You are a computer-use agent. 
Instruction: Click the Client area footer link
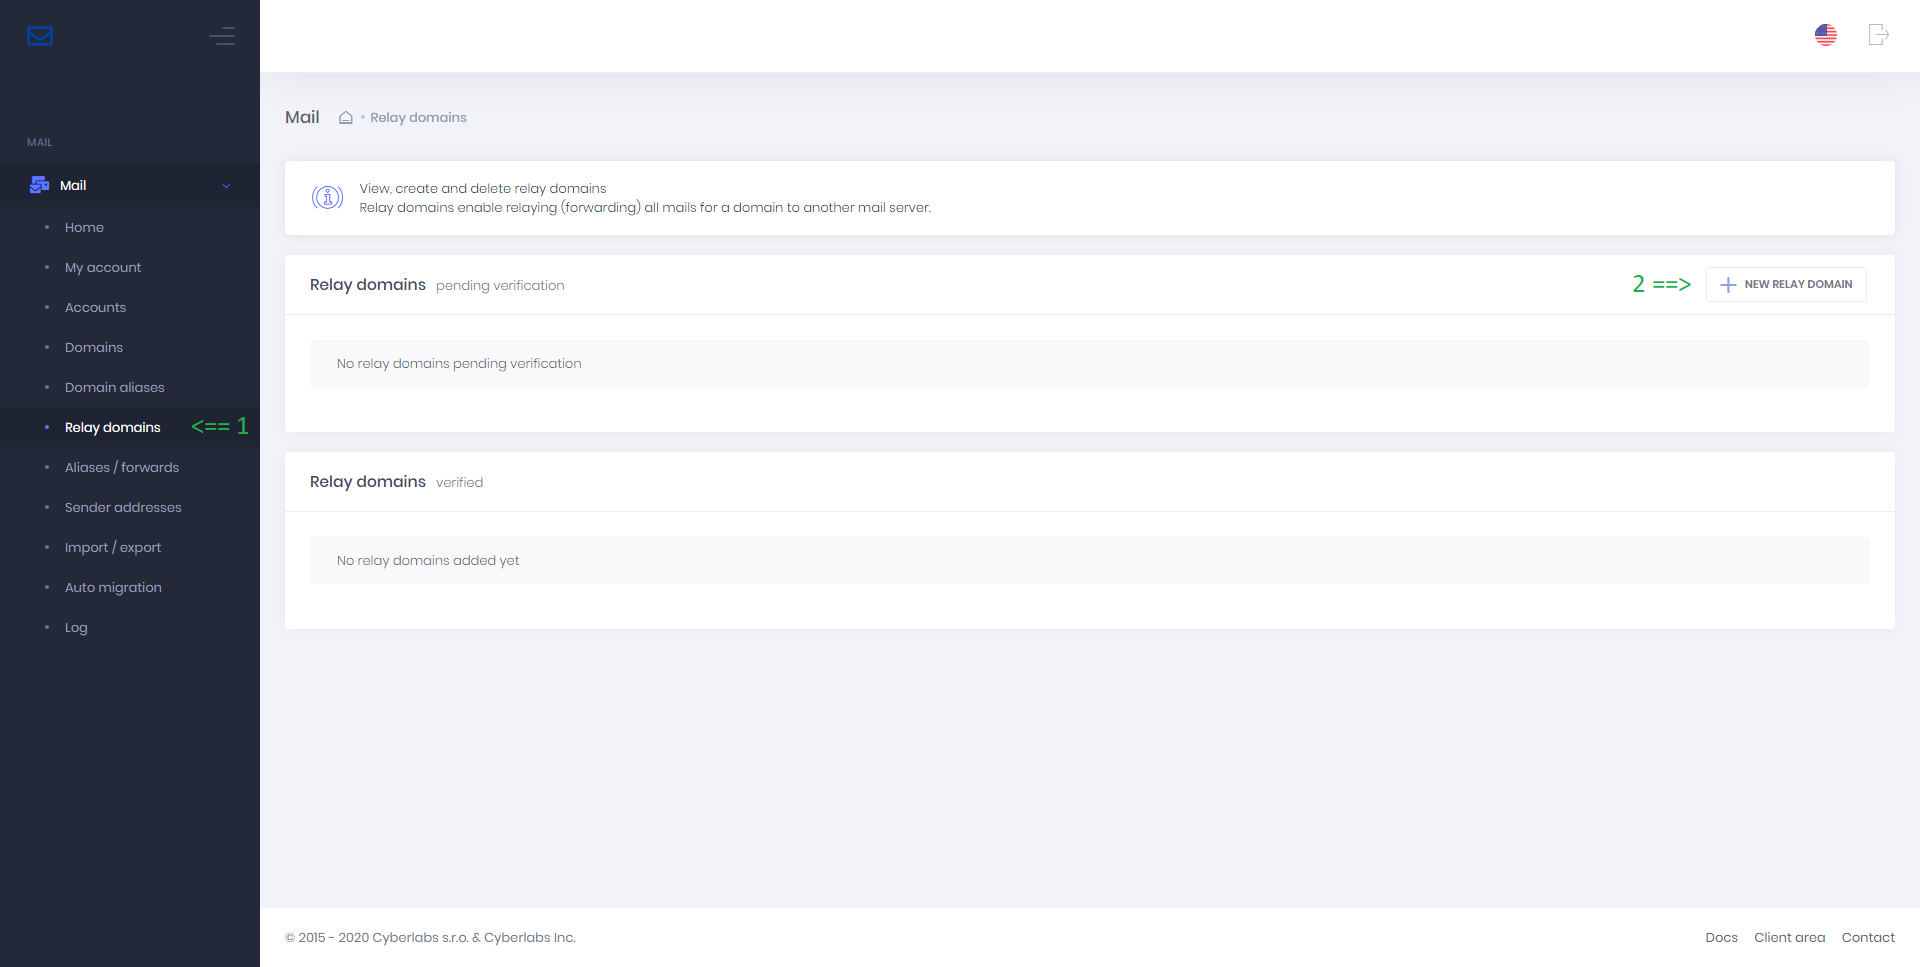click(1789, 938)
